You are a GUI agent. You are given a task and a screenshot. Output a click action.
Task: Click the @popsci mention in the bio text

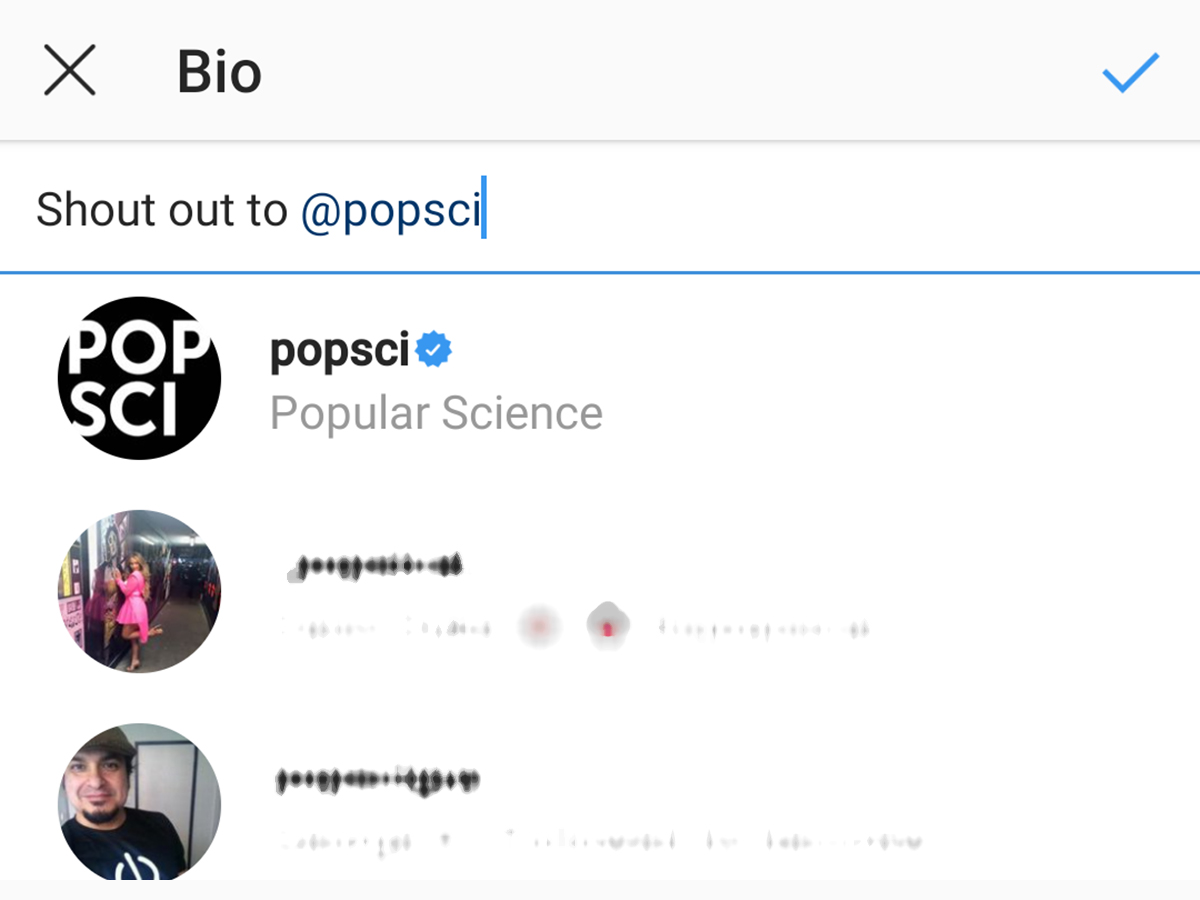(391, 210)
